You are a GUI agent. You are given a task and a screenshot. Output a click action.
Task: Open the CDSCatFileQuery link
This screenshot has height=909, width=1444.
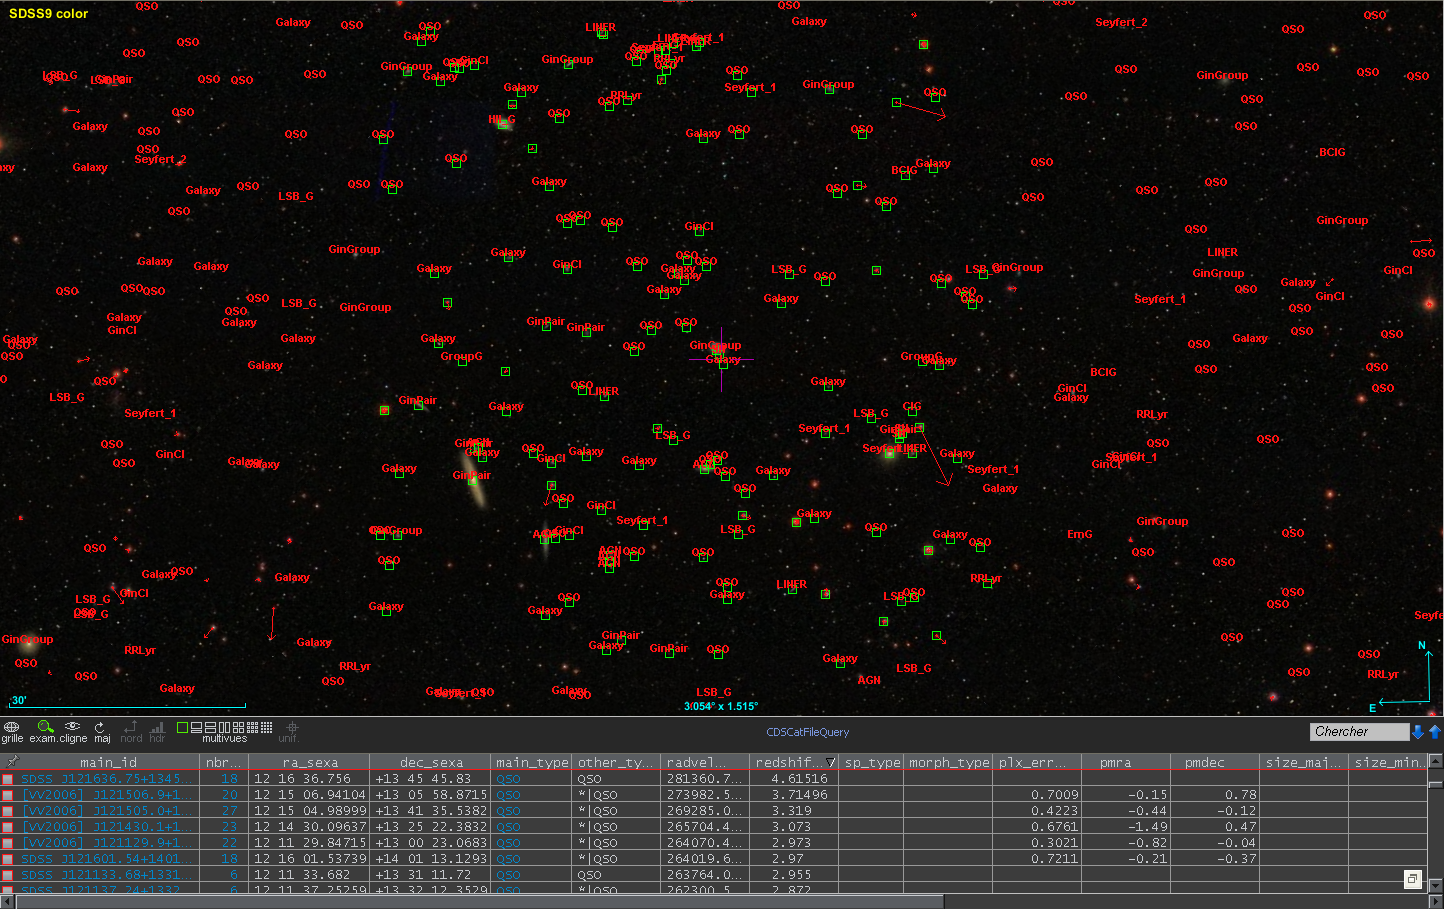[808, 732]
